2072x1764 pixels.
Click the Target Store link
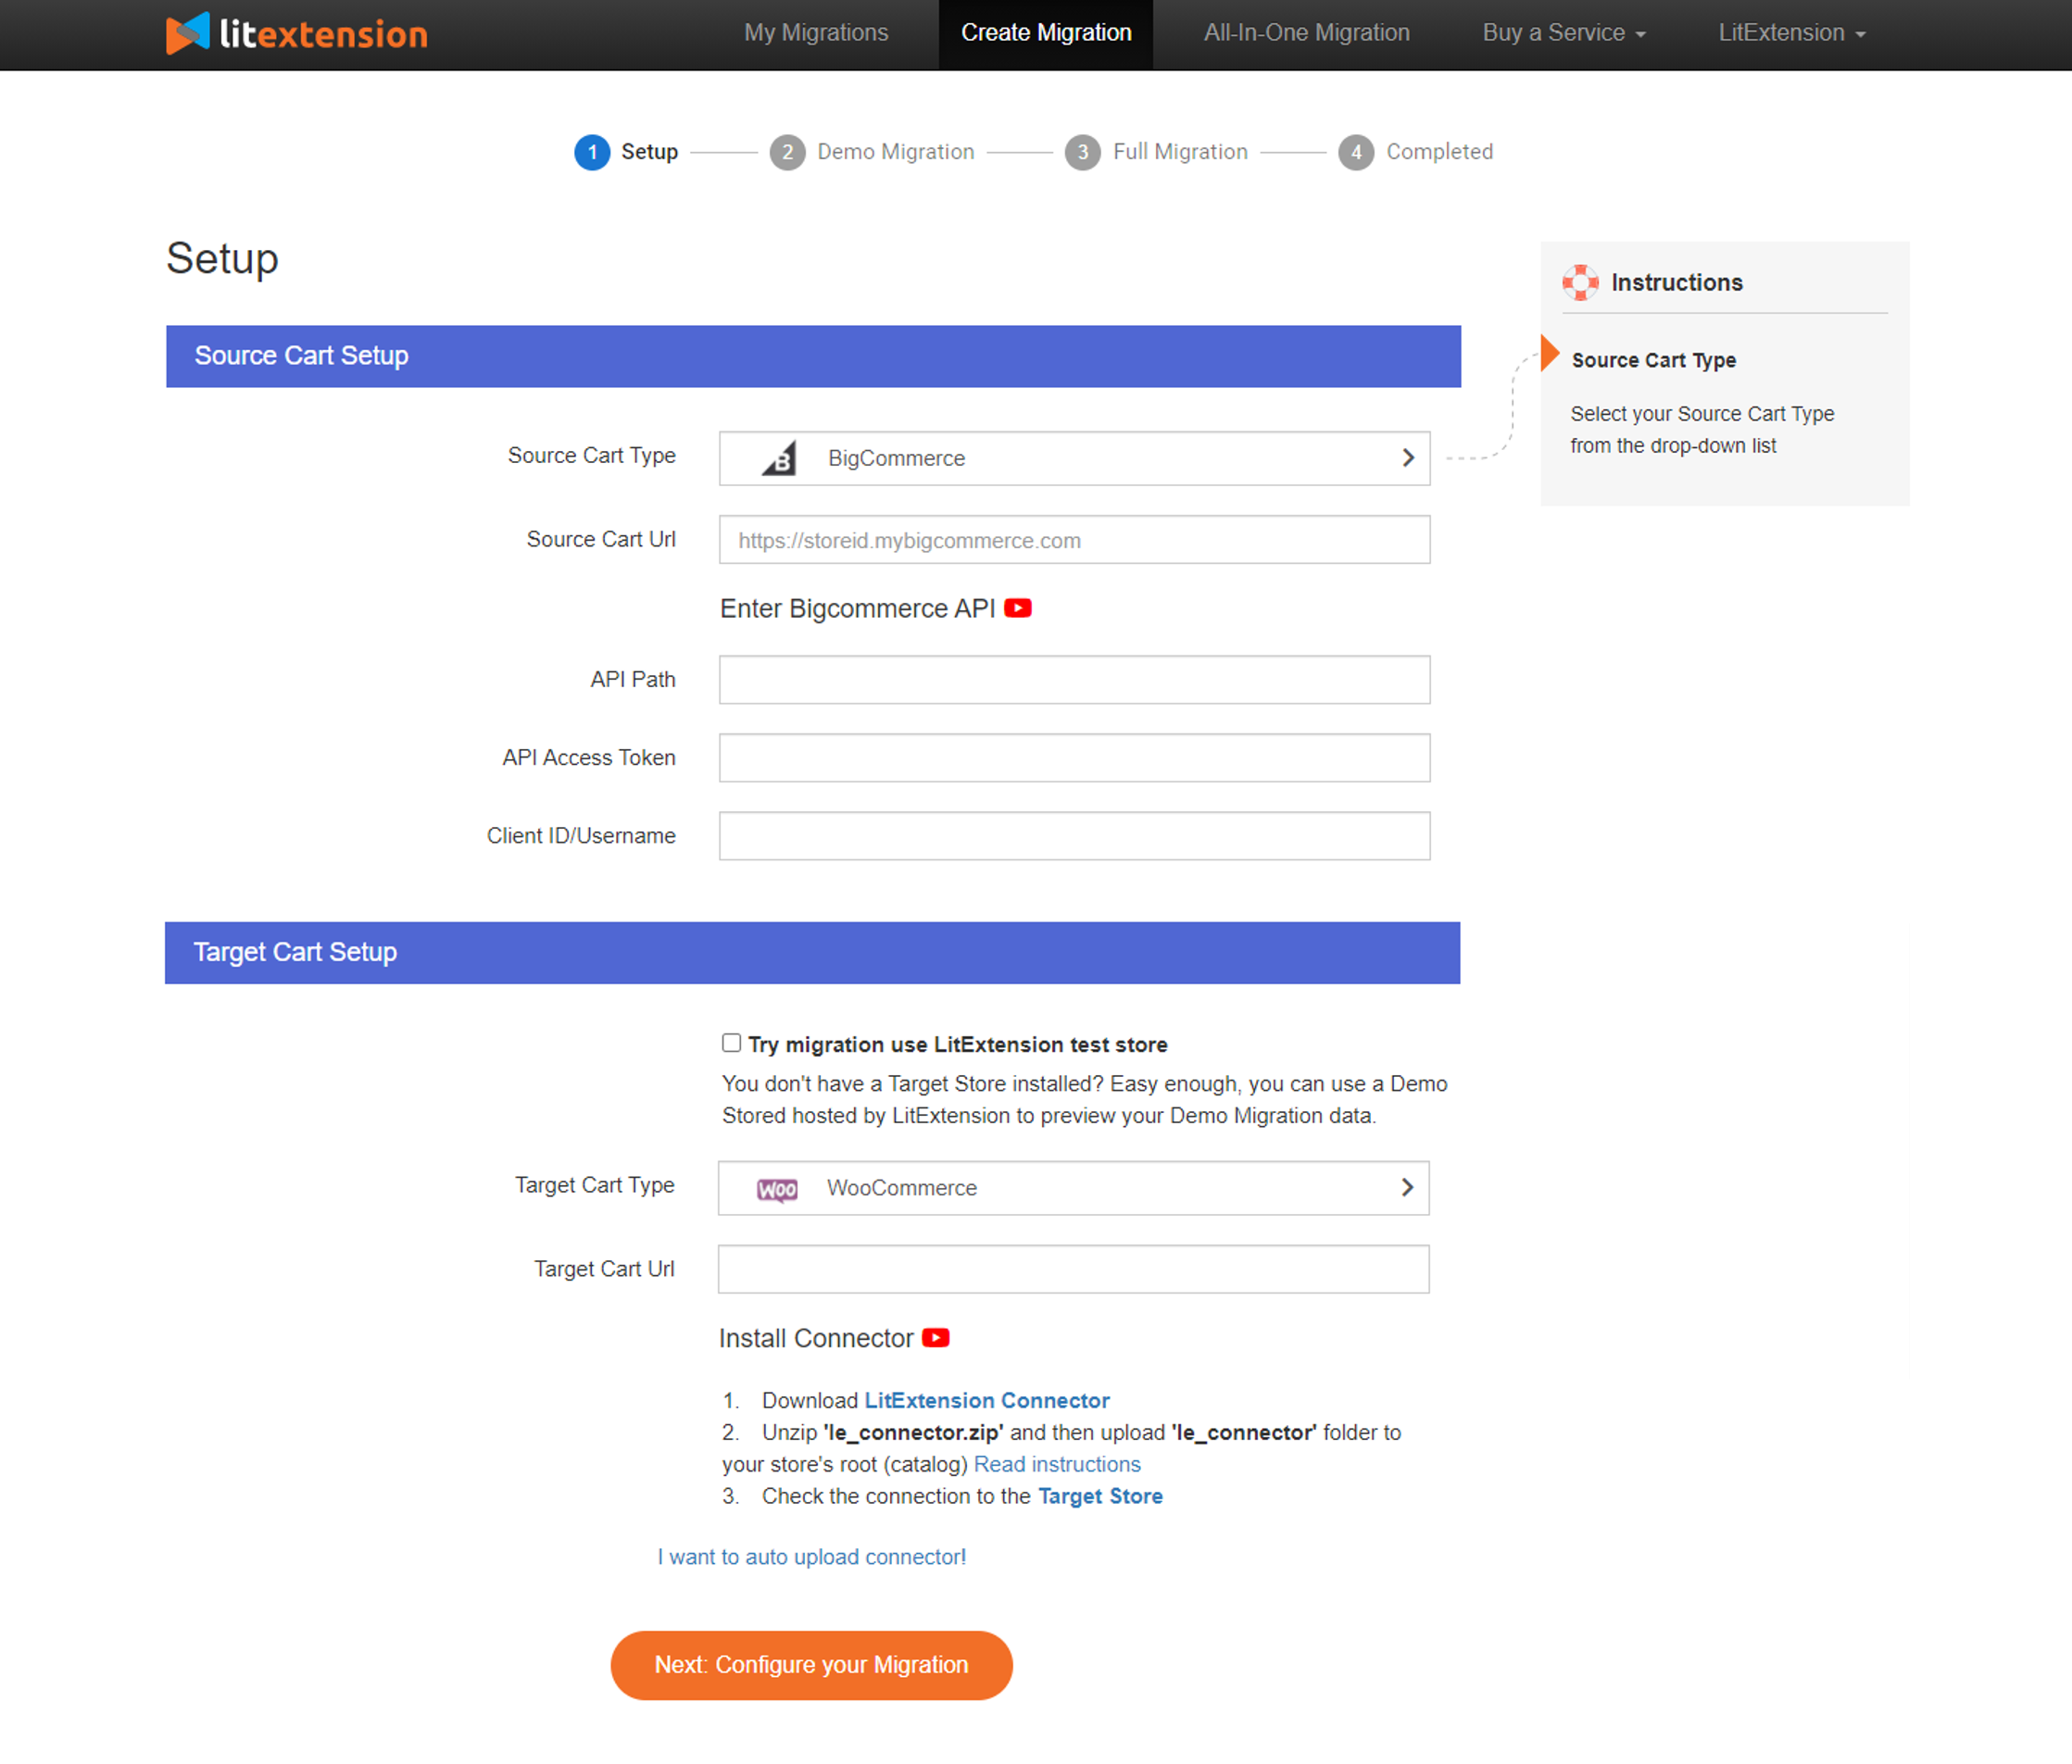tap(1100, 1496)
